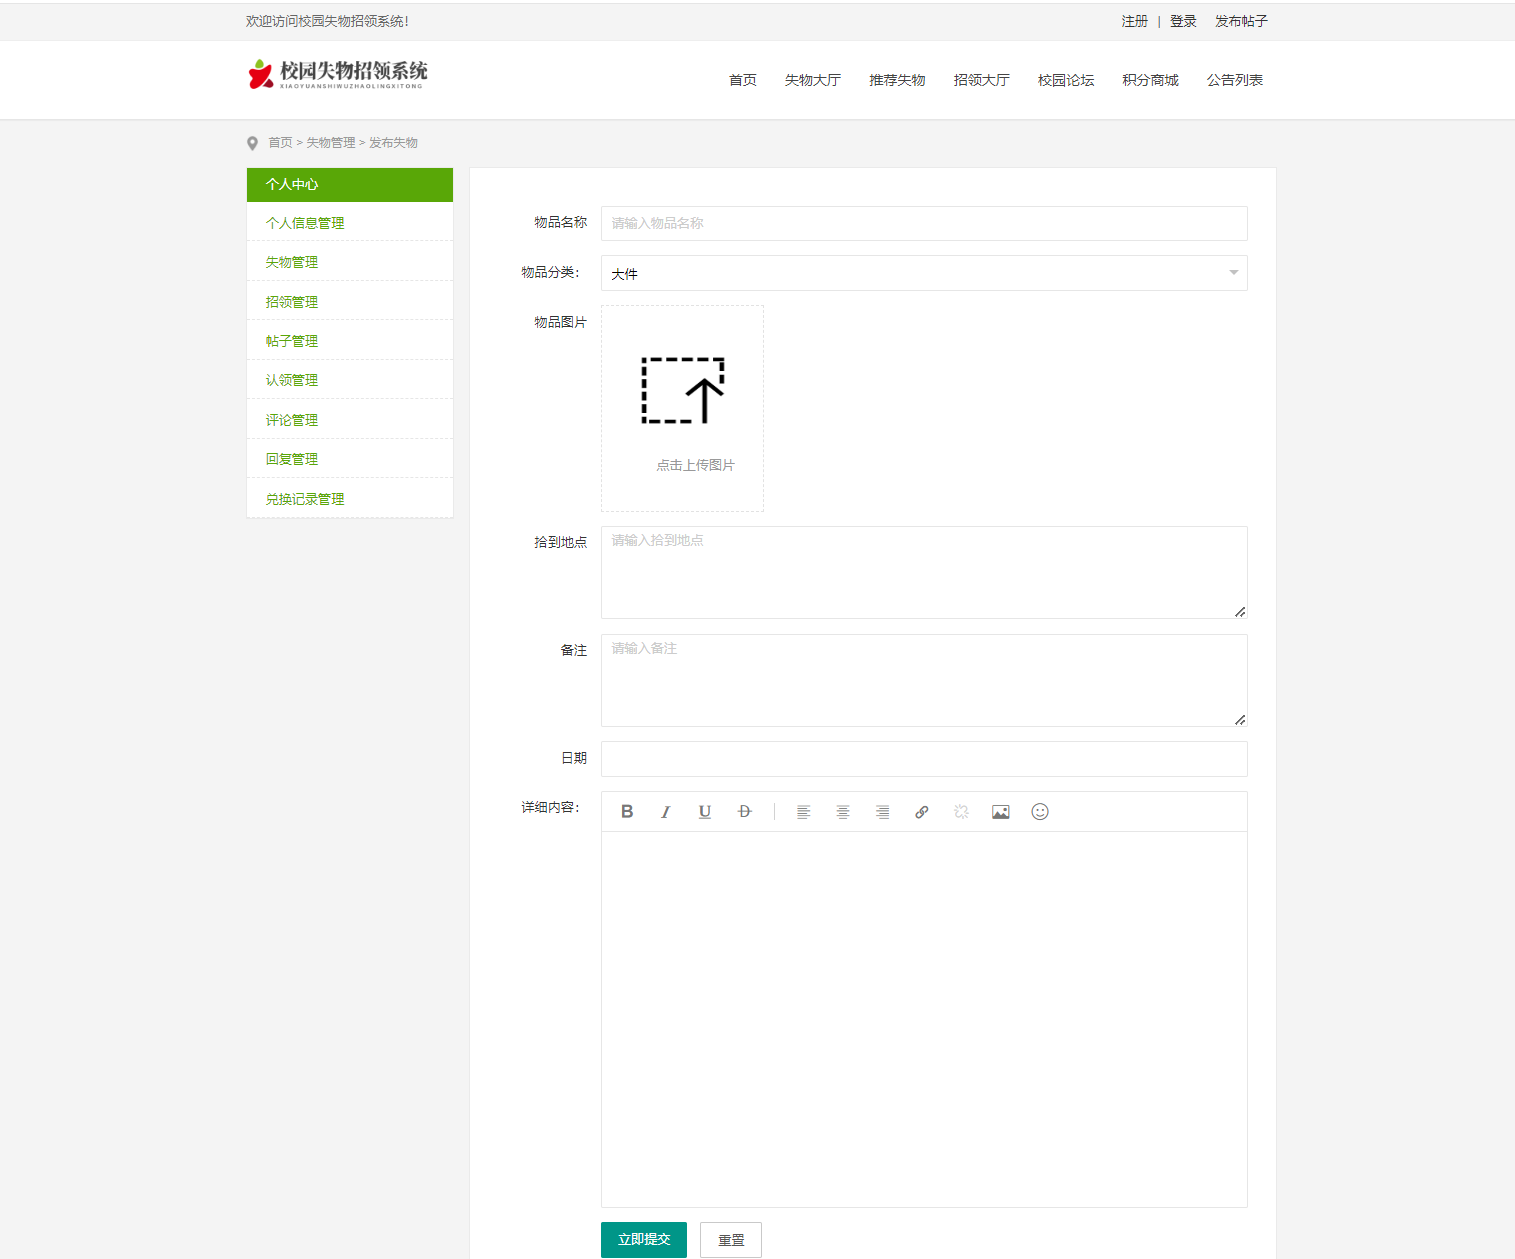The image size is (1515, 1259).
Task: Click the 重置 reset button
Action: pyautogui.click(x=731, y=1240)
